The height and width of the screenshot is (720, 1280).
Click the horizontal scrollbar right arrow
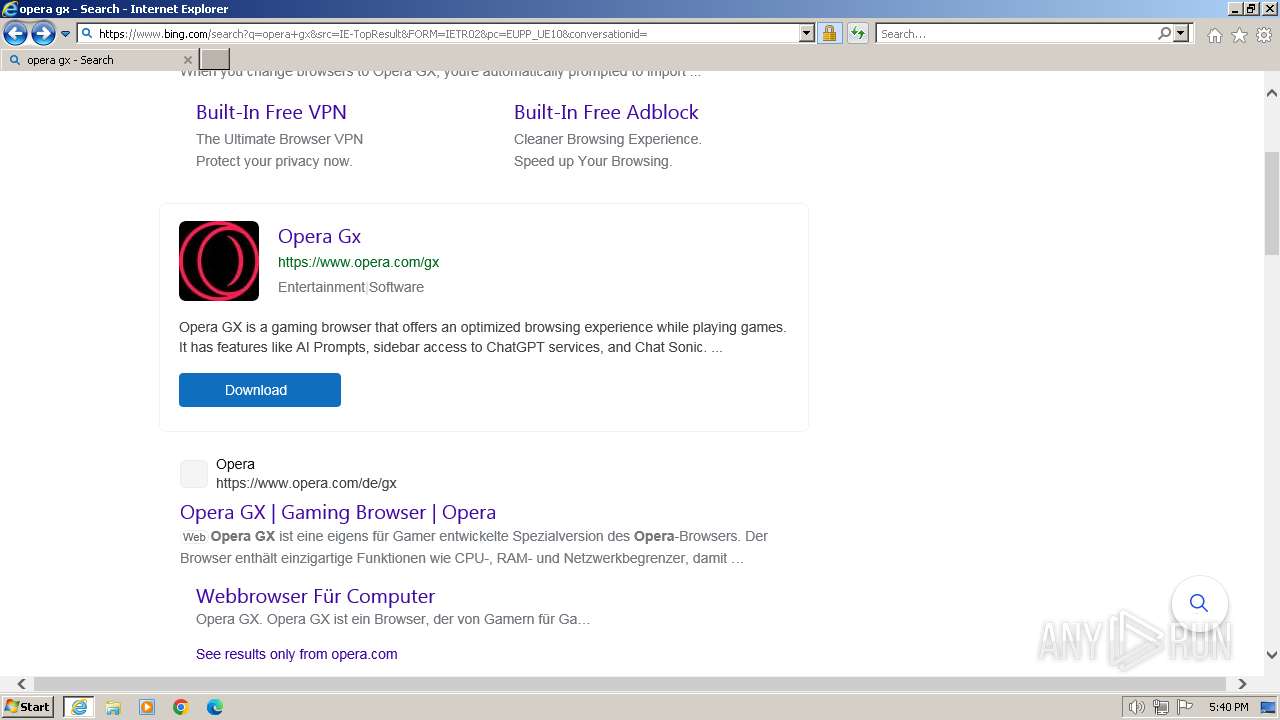[1242, 684]
